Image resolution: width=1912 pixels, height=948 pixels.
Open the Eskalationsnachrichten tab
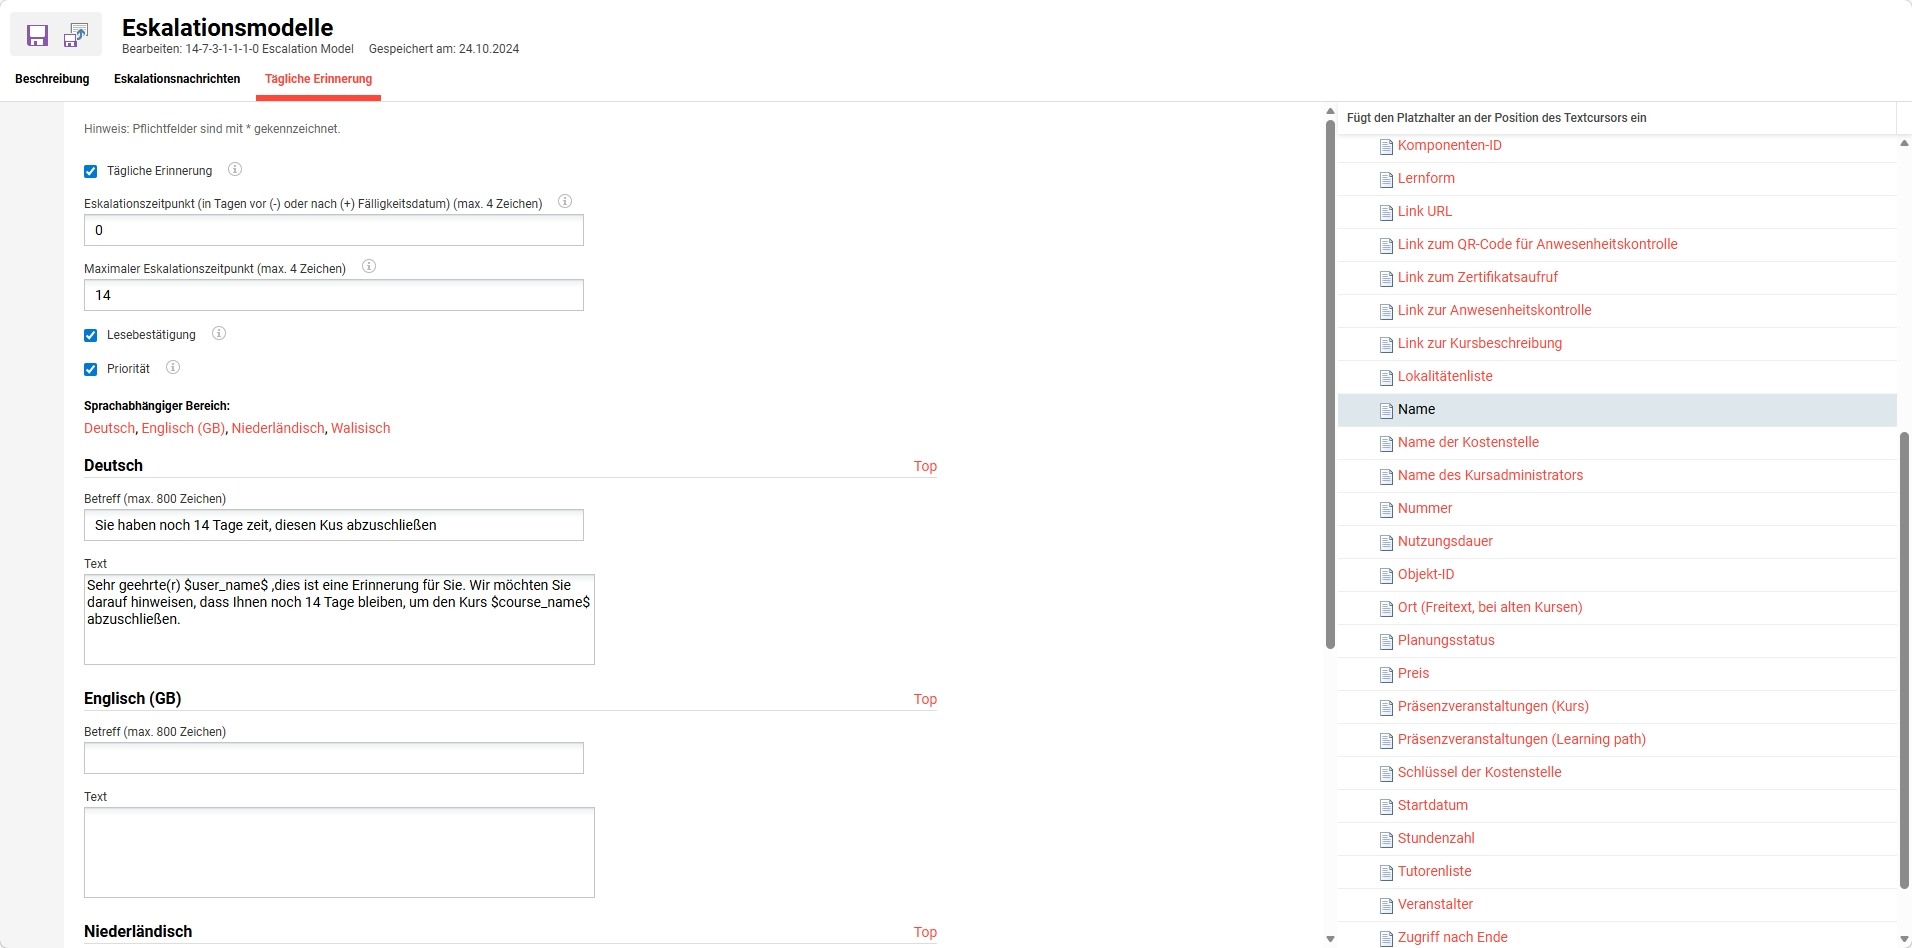coord(177,79)
